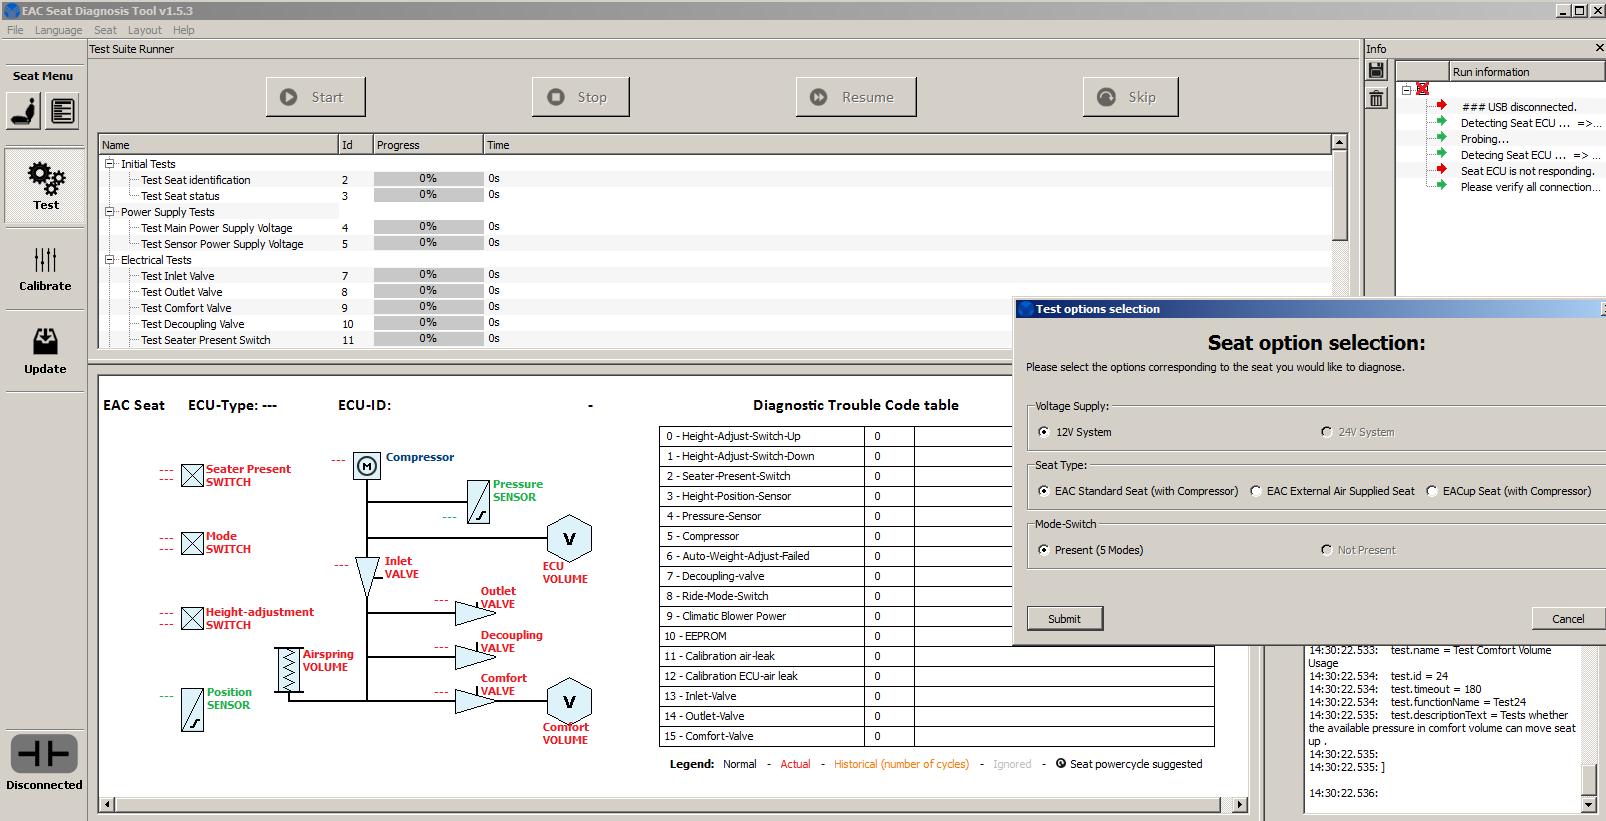The width and height of the screenshot is (1606, 821).
Task: Open the Seat menu
Action: 105,30
